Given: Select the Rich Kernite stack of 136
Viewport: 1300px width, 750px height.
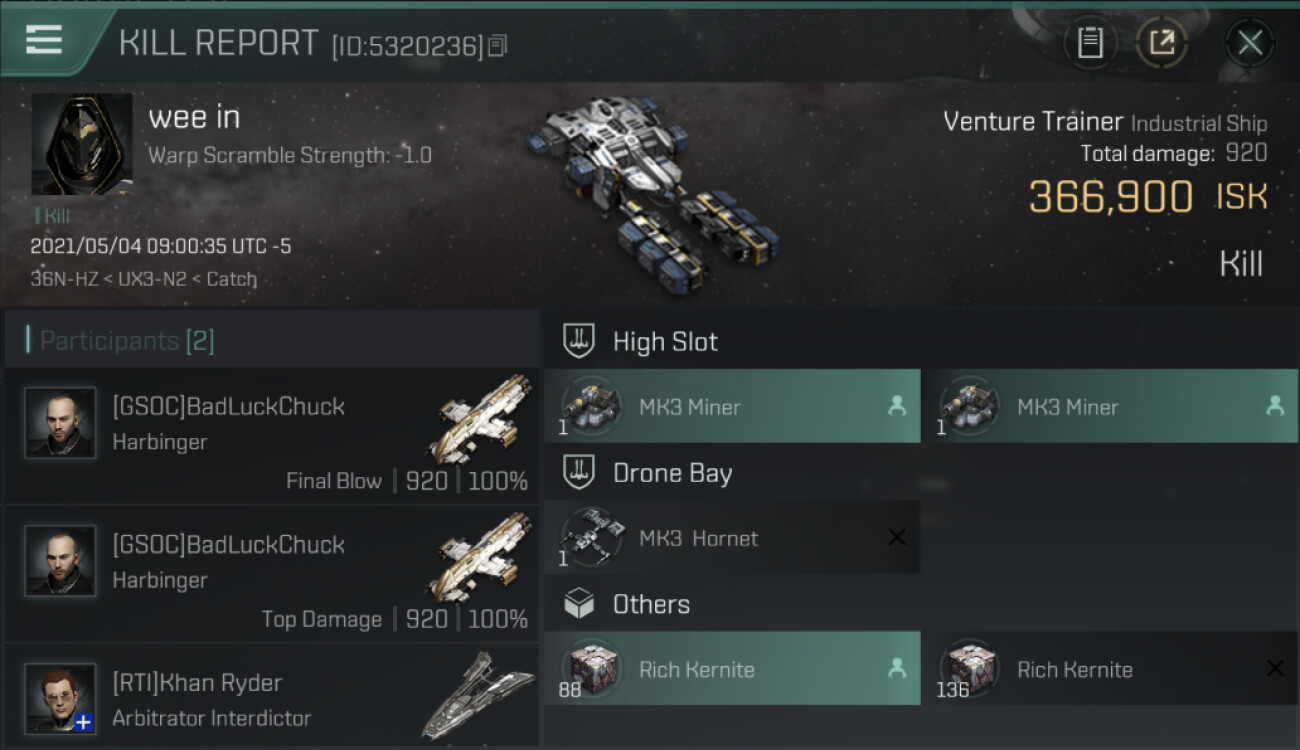Looking at the screenshot, I should click(x=1110, y=668).
